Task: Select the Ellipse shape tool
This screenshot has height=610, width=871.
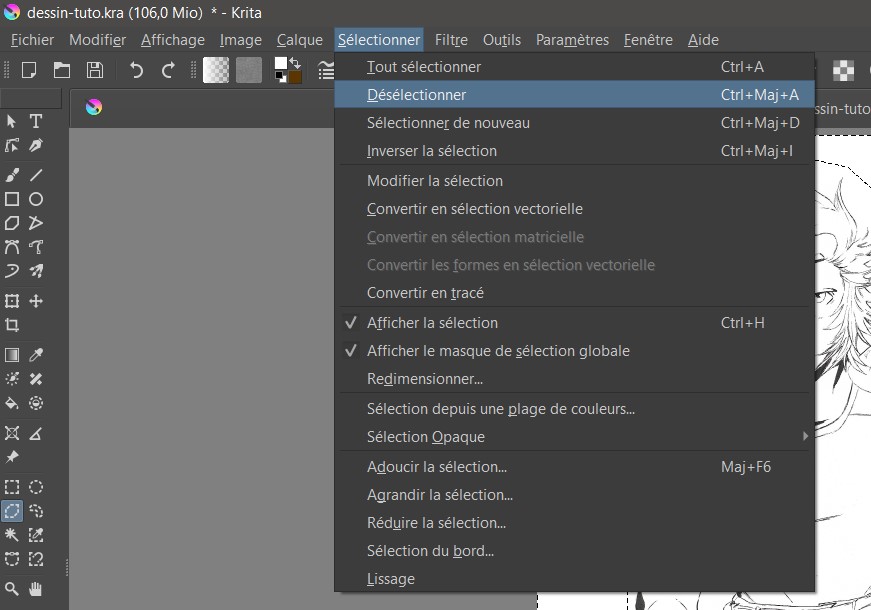Action: [36, 199]
